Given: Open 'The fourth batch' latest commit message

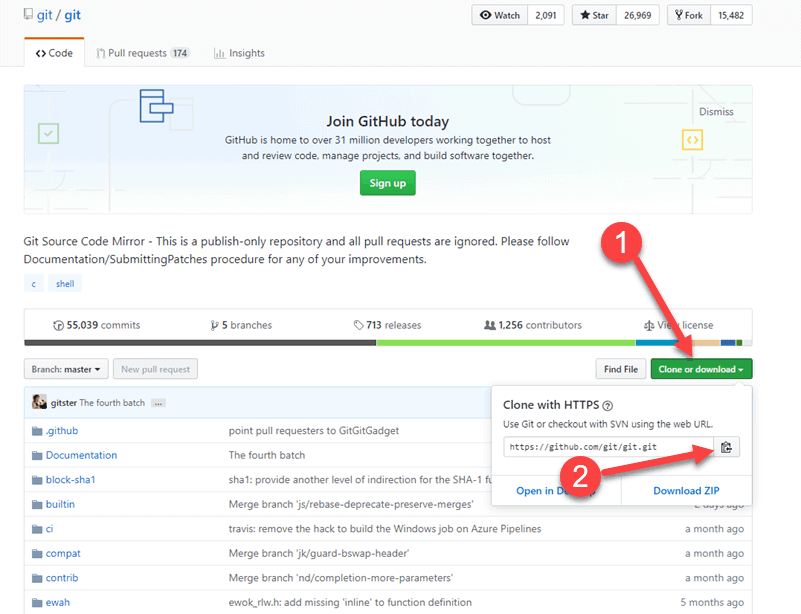Looking at the screenshot, I should point(112,403).
